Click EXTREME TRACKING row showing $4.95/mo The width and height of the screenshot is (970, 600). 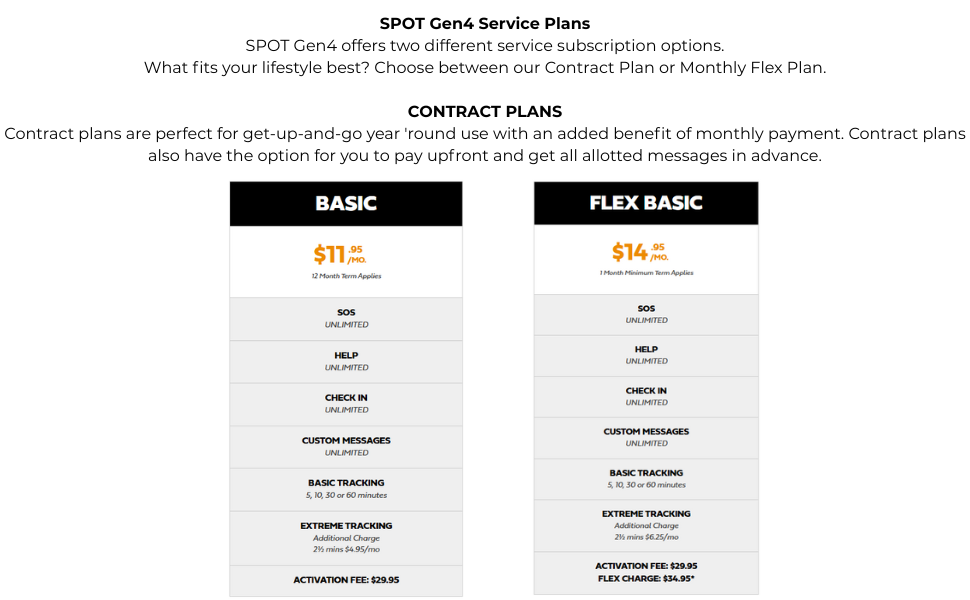pyautogui.click(x=346, y=537)
